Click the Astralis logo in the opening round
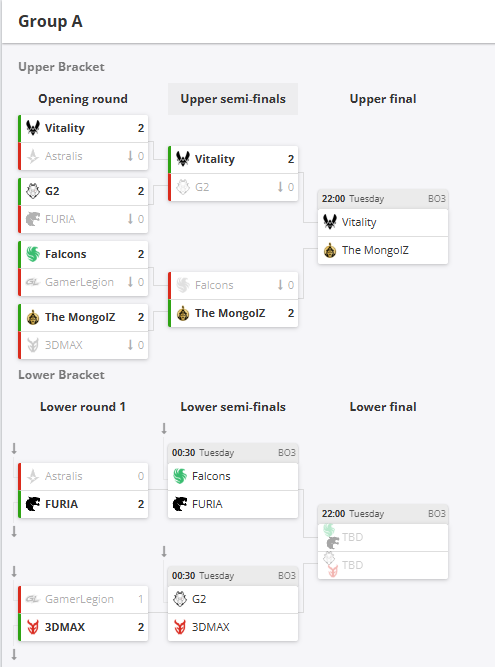Screen dimensions: 495x667 click(33, 156)
